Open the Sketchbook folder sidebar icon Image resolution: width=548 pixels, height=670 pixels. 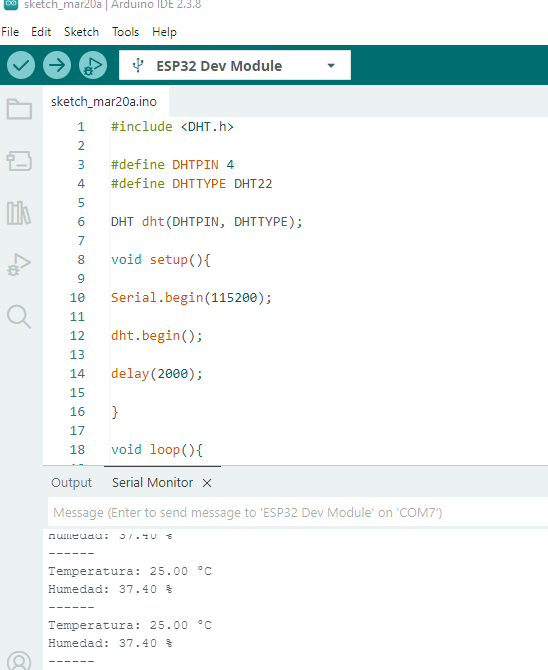click(x=19, y=109)
